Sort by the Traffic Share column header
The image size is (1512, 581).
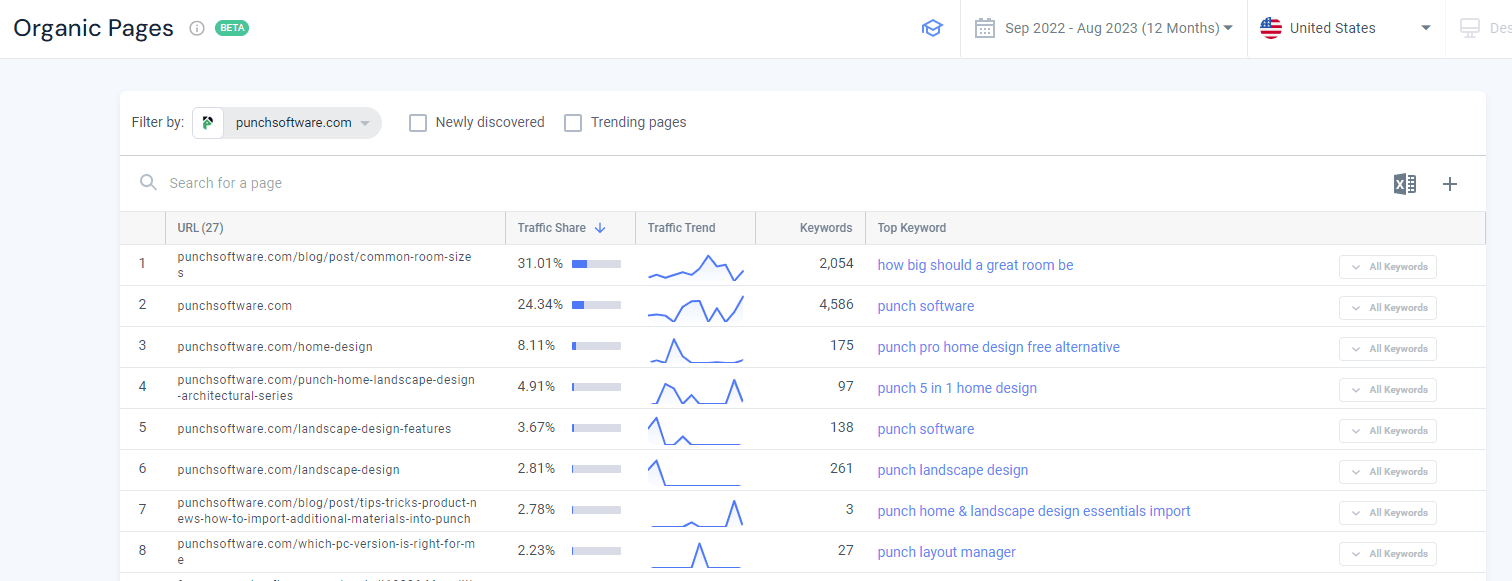[x=551, y=228]
